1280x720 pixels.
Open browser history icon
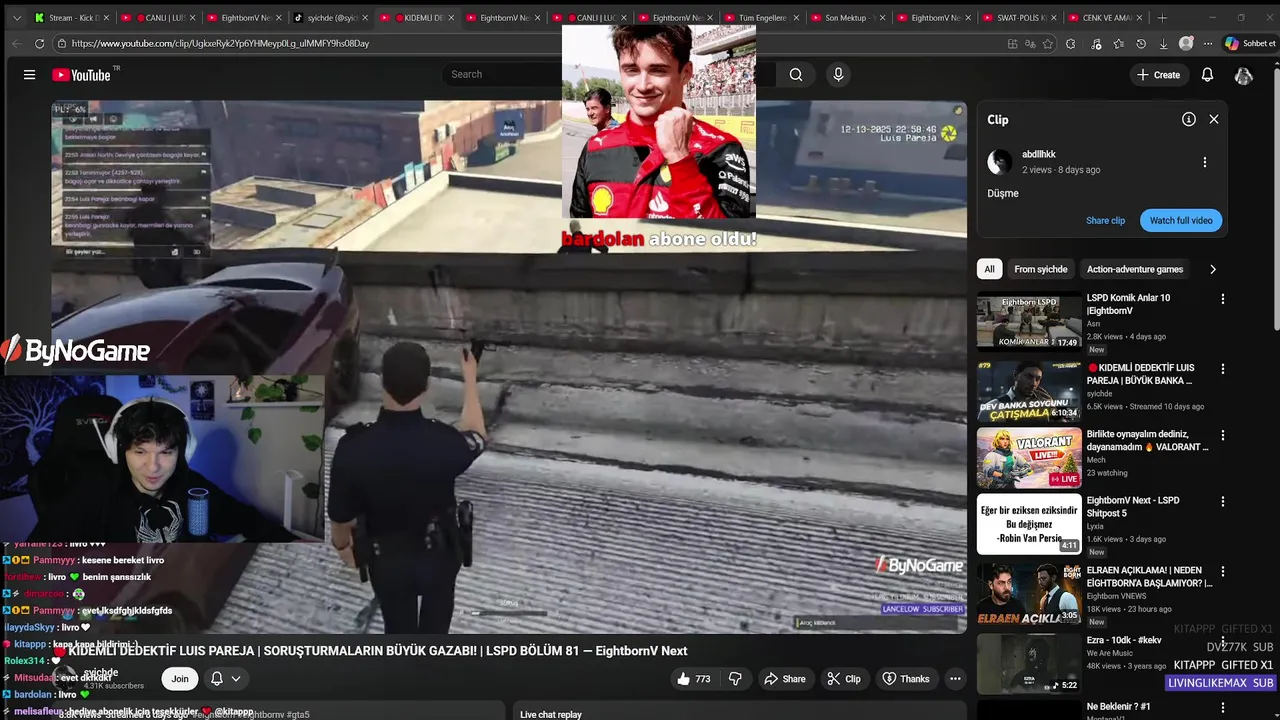[x=1141, y=43]
